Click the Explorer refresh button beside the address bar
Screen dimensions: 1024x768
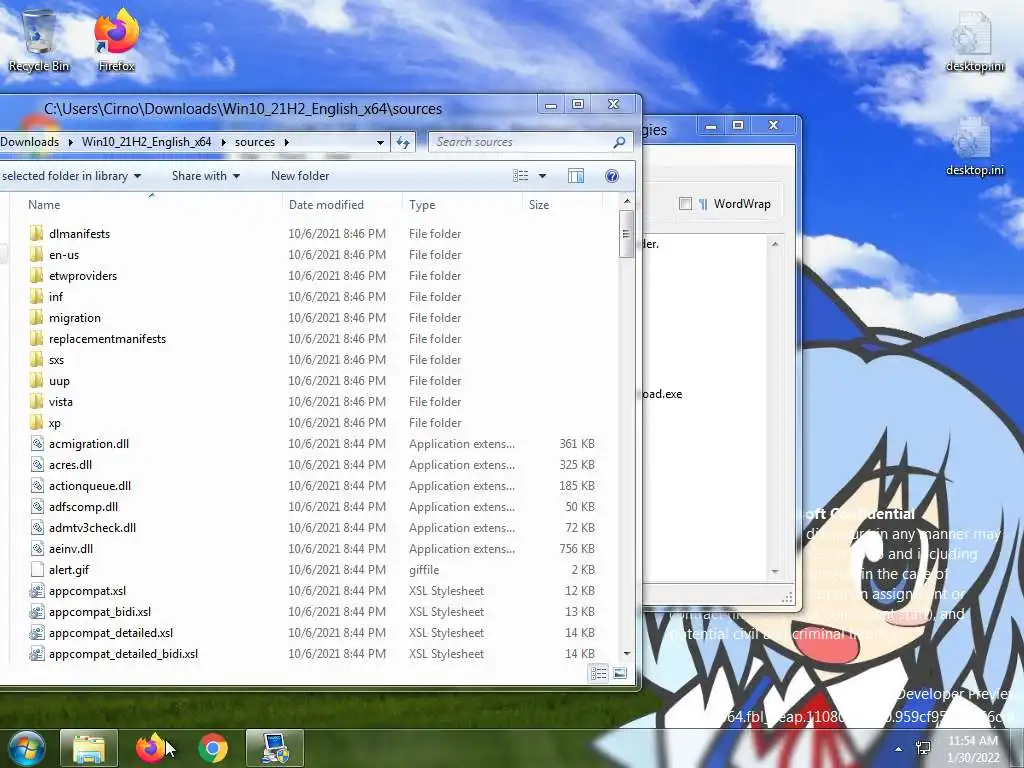[403, 142]
